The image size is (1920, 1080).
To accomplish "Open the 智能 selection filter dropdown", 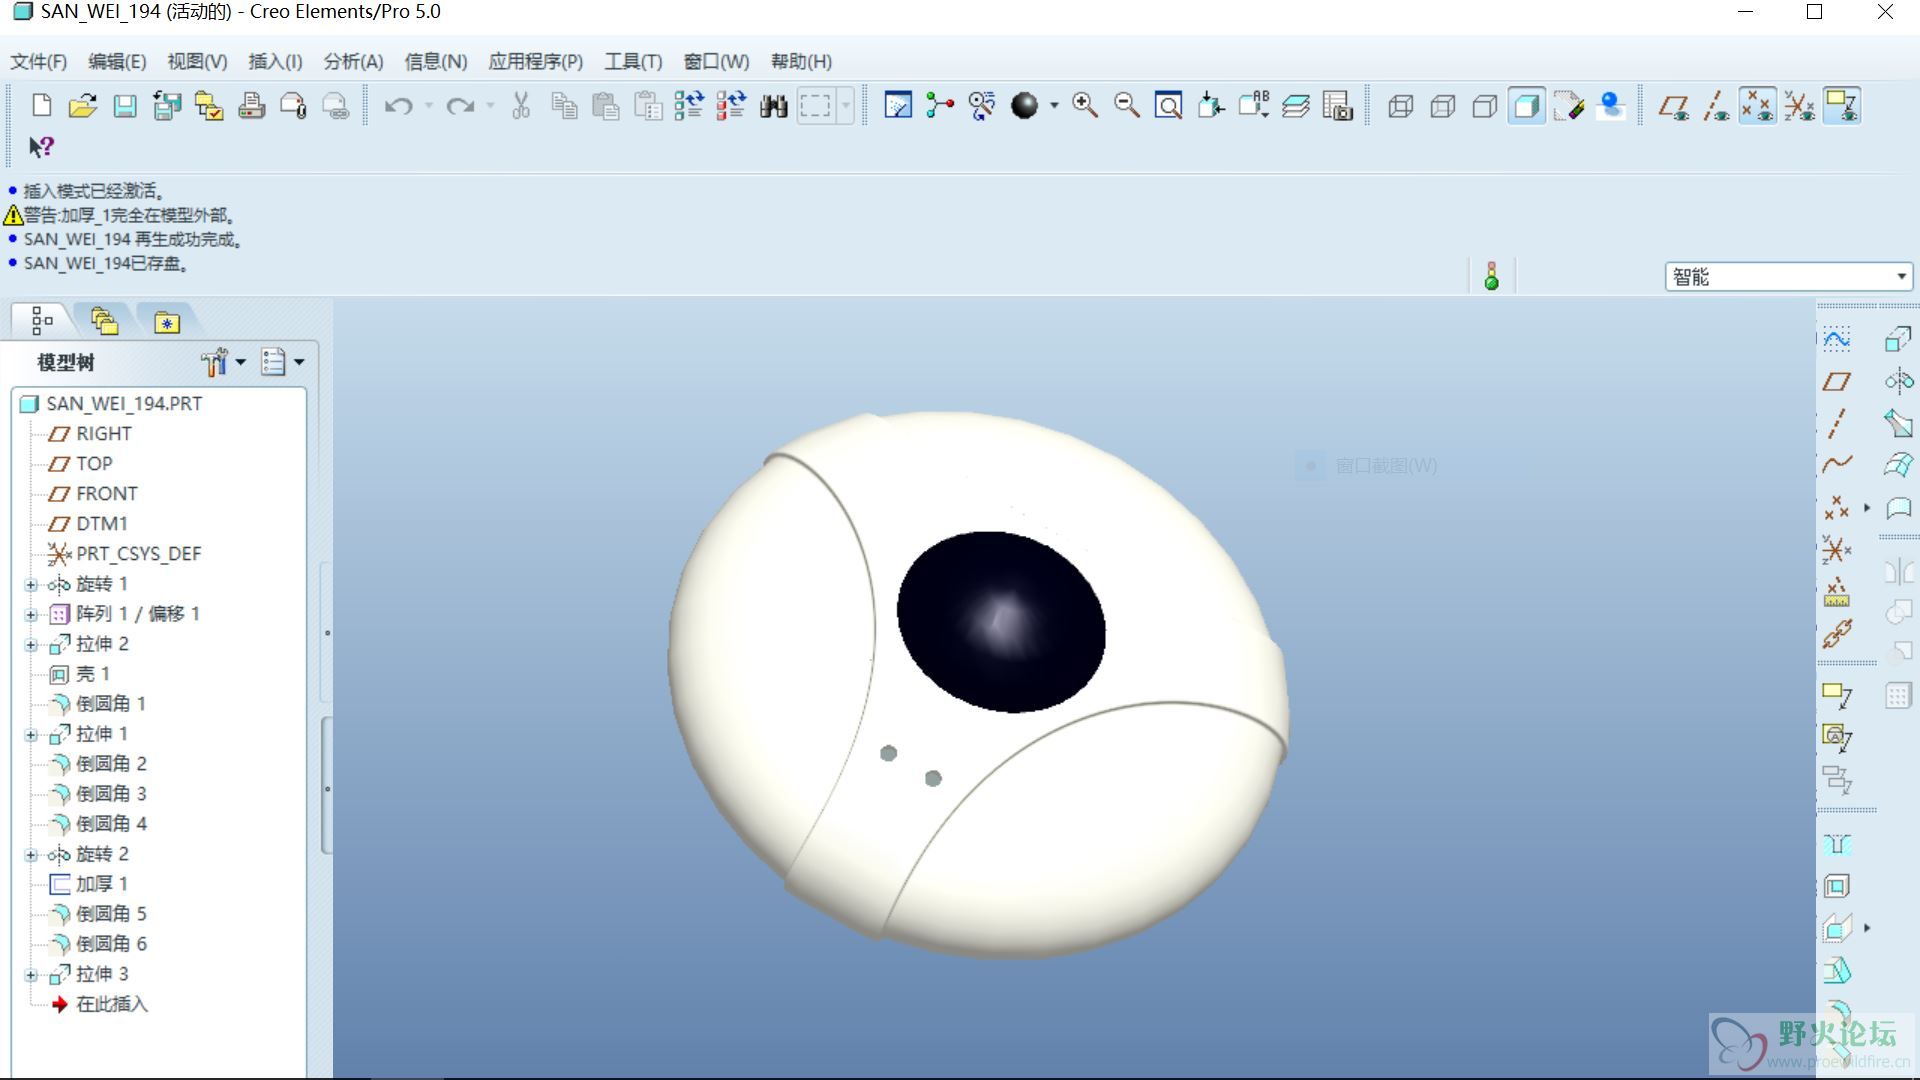I will (1900, 277).
